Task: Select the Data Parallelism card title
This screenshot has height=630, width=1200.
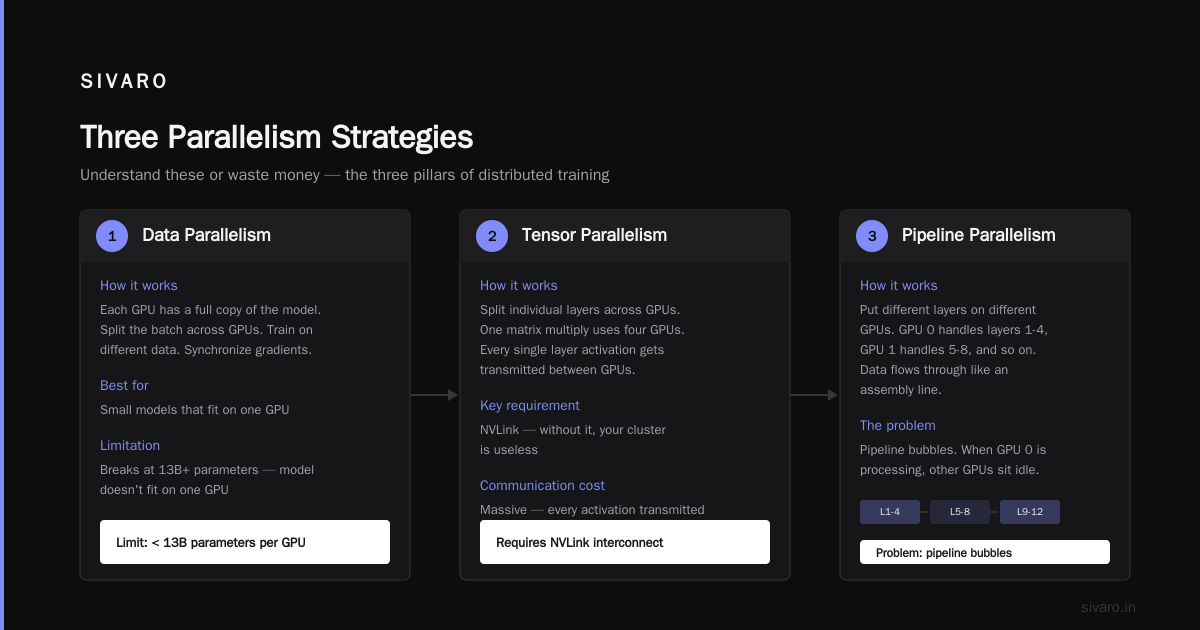Action: coord(206,236)
